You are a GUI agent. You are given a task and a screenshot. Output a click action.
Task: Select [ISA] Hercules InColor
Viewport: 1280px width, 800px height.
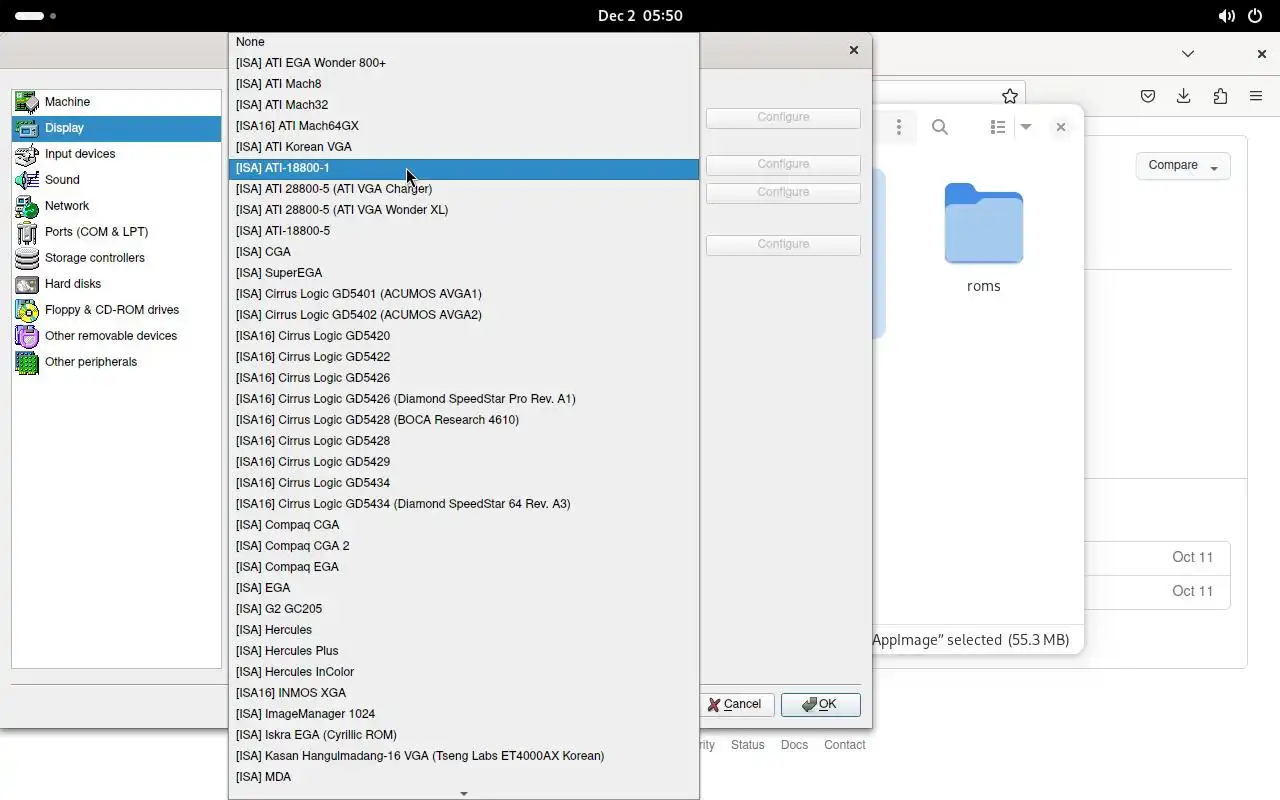pyautogui.click(x=464, y=672)
